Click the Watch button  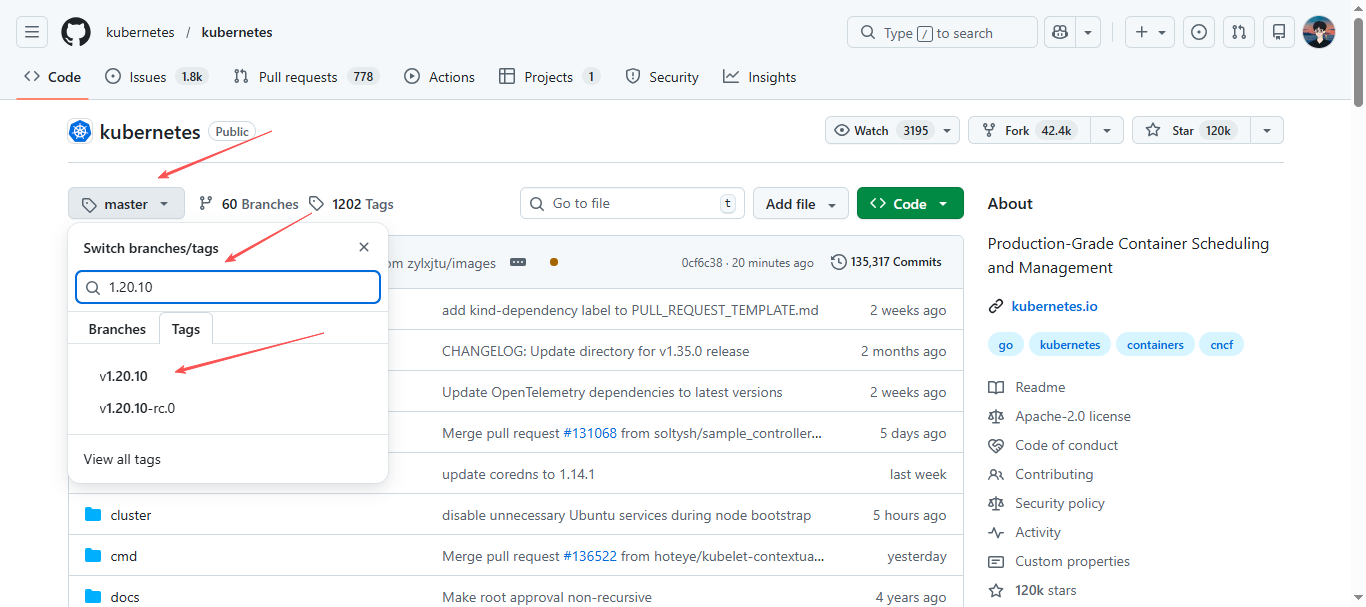882,130
